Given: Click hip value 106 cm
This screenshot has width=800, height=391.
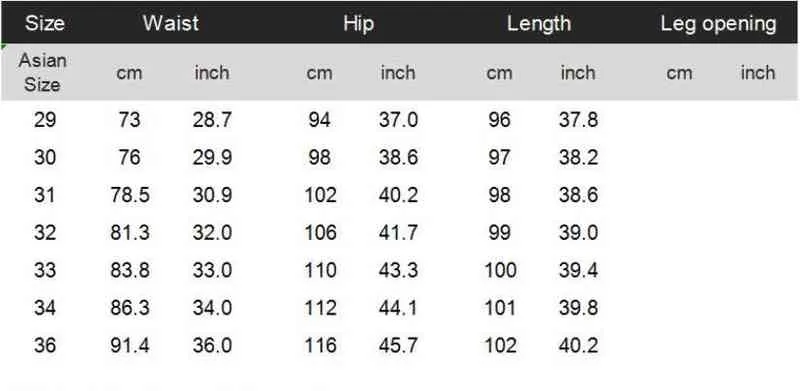Looking at the screenshot, I should pyautogui.click(x=320, y=233).
